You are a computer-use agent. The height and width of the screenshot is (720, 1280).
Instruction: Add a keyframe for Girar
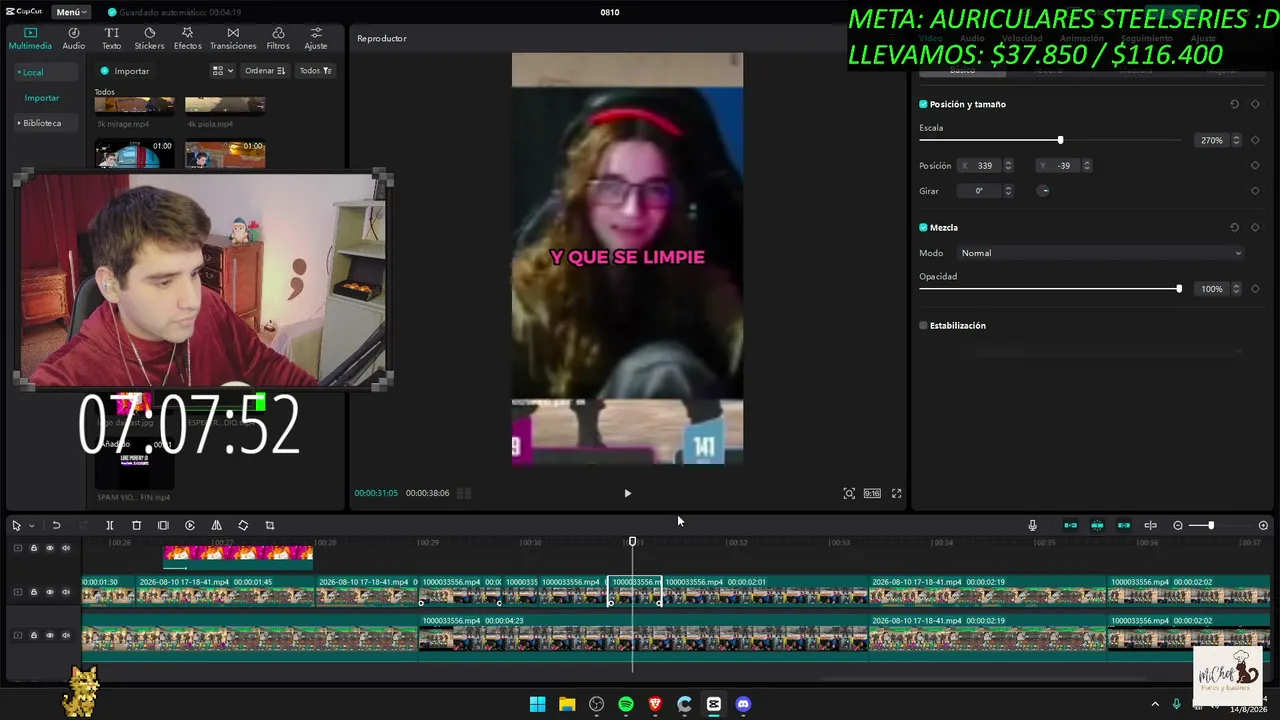coord(1255,191)
